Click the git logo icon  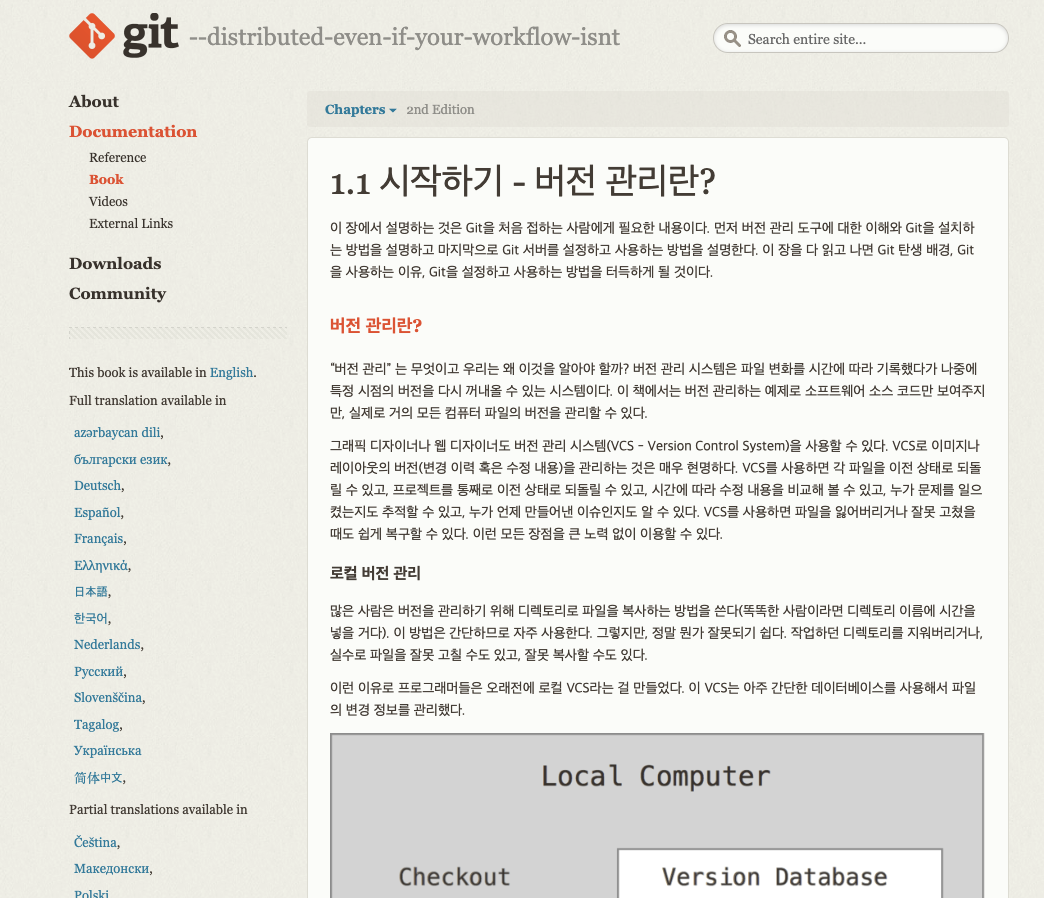pyautogui.click(x=92, y=36)
